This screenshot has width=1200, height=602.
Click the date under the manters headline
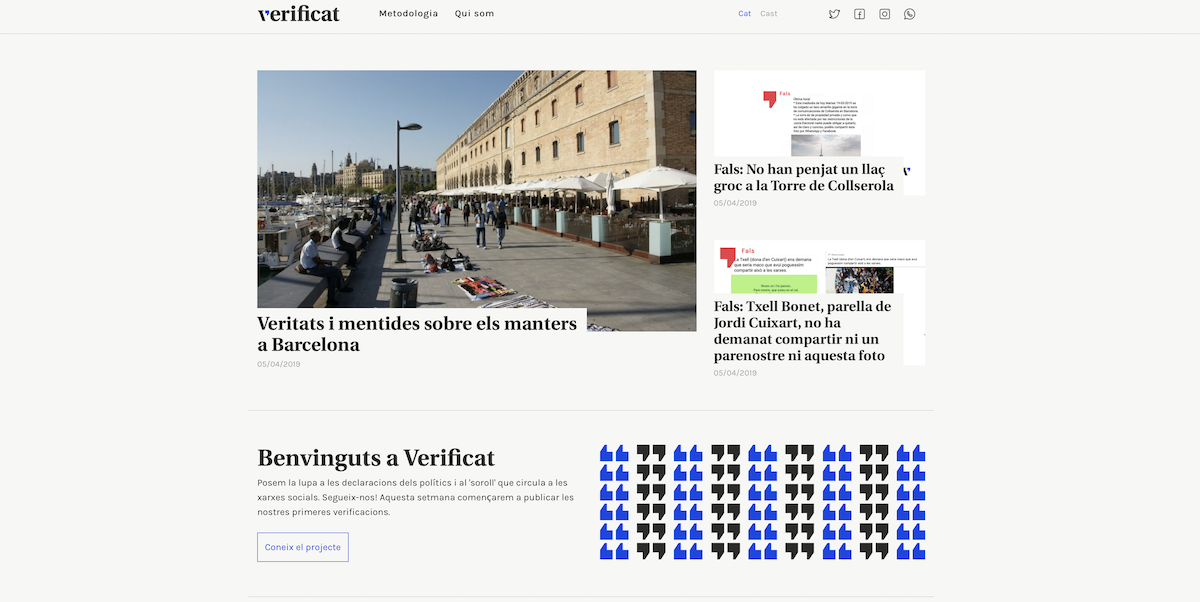pyautogui.click(x=279, y=364)
